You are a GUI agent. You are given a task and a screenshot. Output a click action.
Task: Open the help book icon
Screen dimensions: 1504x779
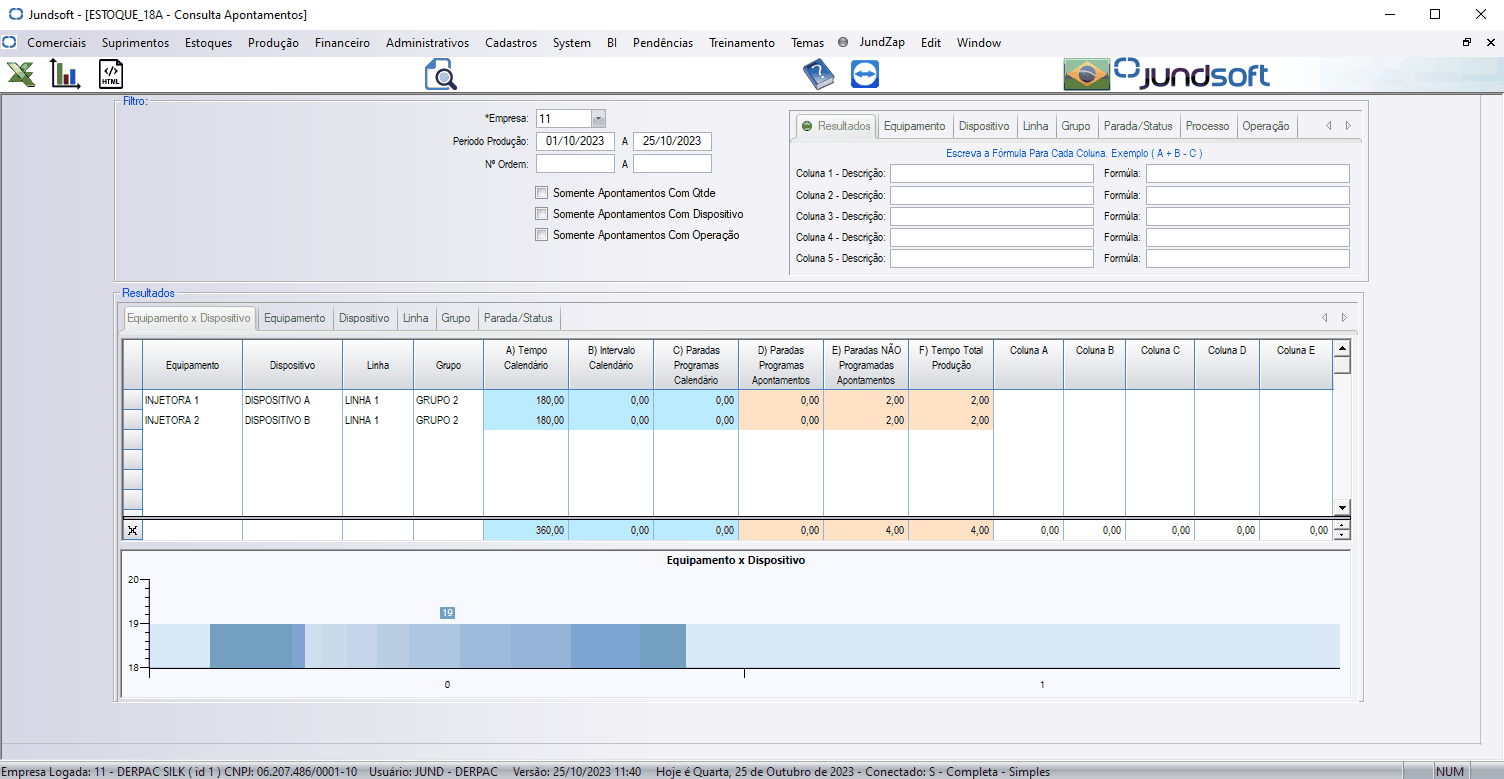(818, 75)
